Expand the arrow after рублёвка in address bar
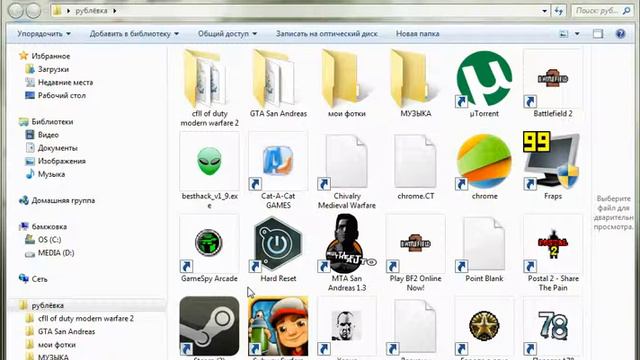The image size is (640, 360). 115,11
